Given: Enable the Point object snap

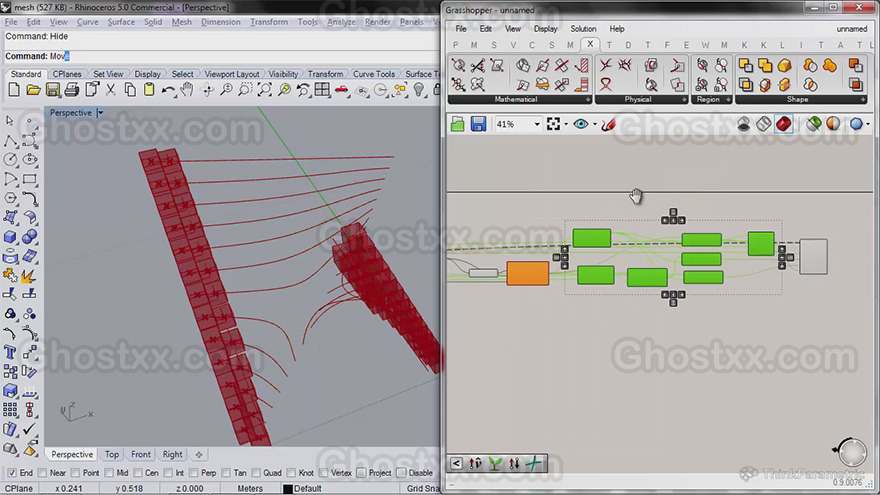Looking at the screenshot, I should [76, 473].
